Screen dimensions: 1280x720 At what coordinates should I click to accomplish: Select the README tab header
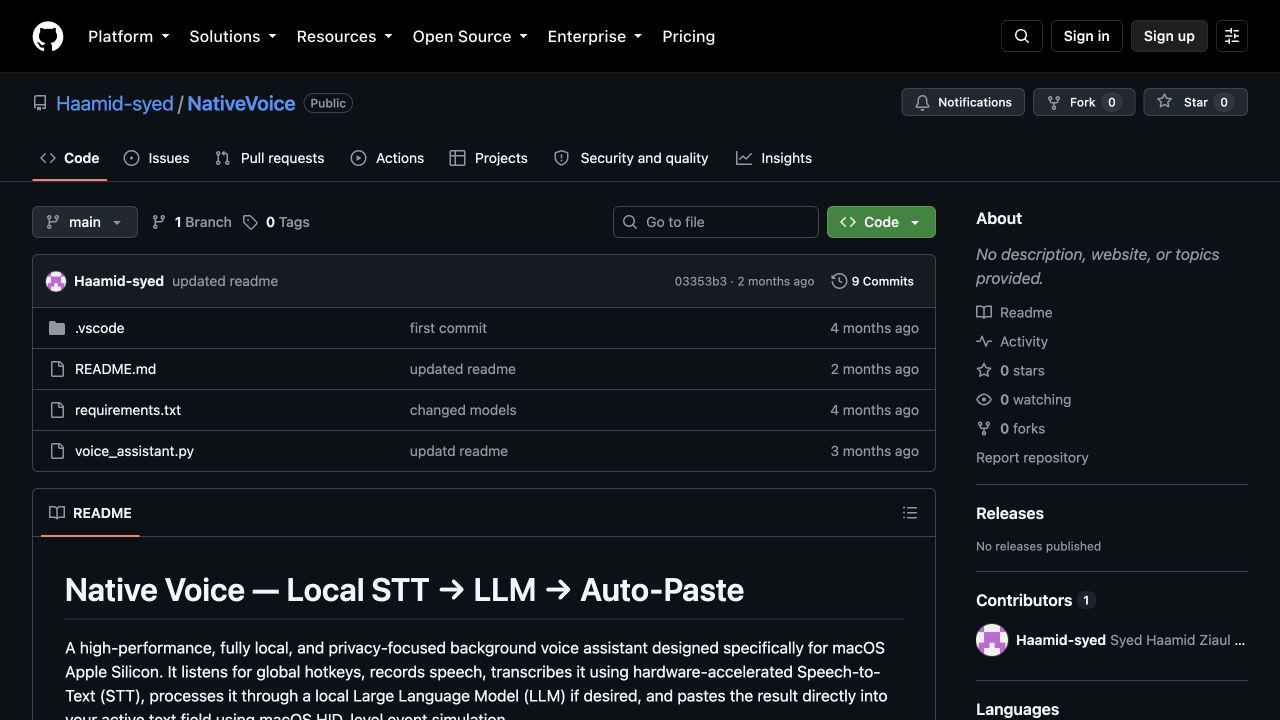pyautogui.click(x=90, y=513)
